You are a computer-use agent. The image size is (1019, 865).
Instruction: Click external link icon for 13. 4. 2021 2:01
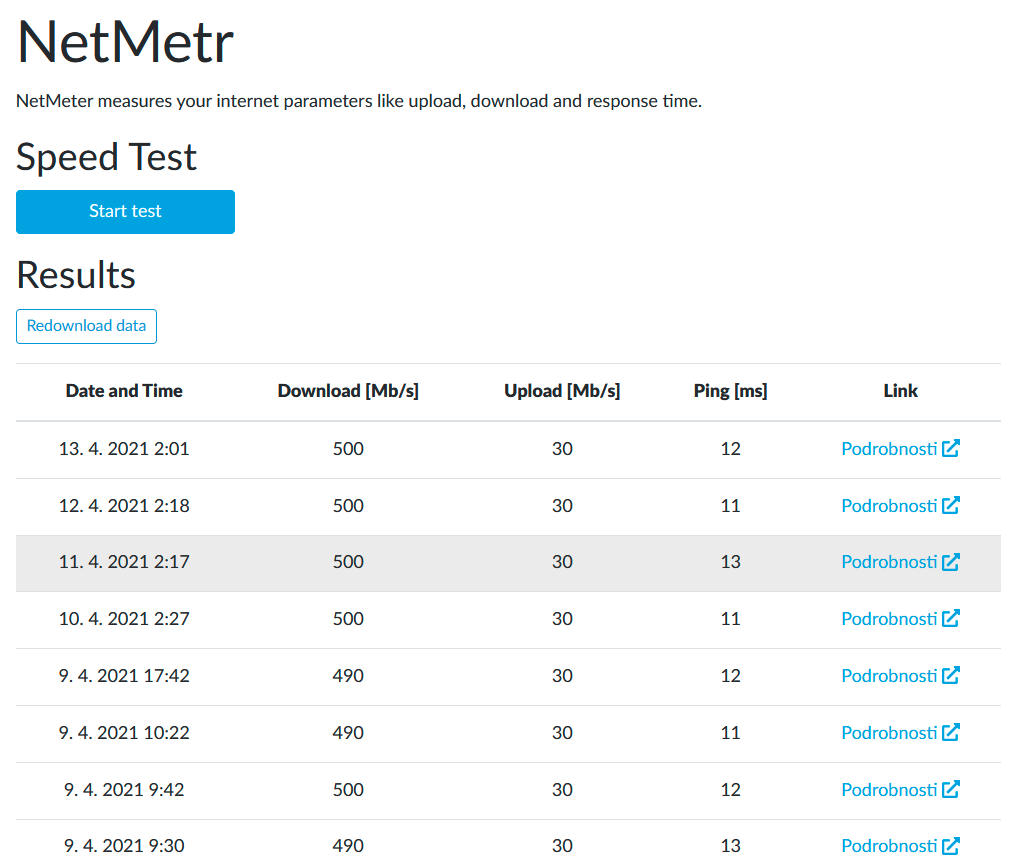point(951,449)
